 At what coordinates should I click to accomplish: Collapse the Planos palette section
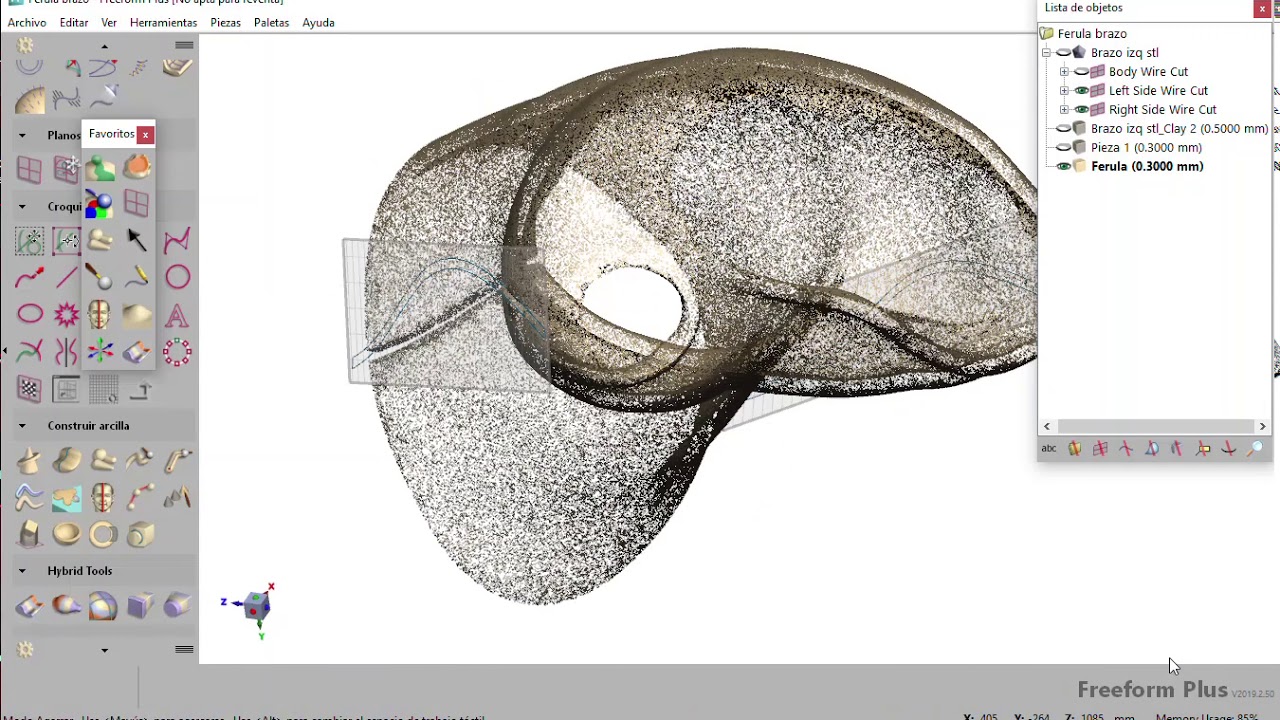[x=21, y=135]
